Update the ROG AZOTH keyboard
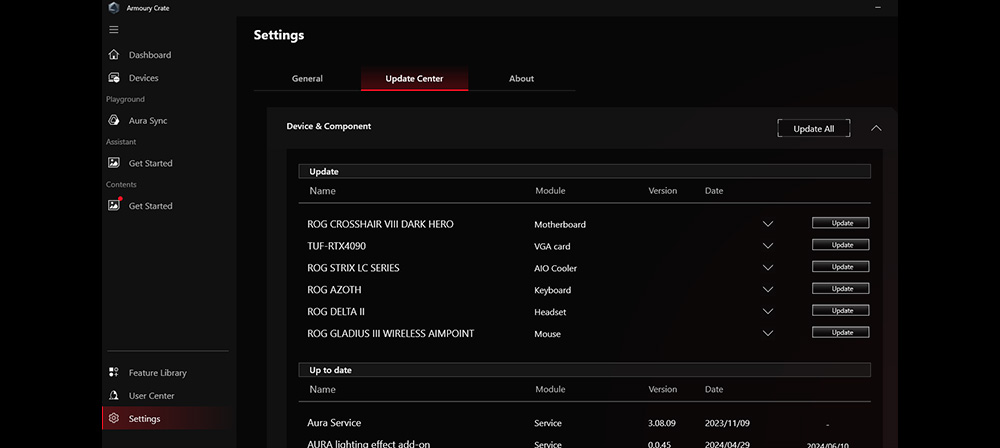Viewport: 1000px width, 448px height. coord(841,288)
